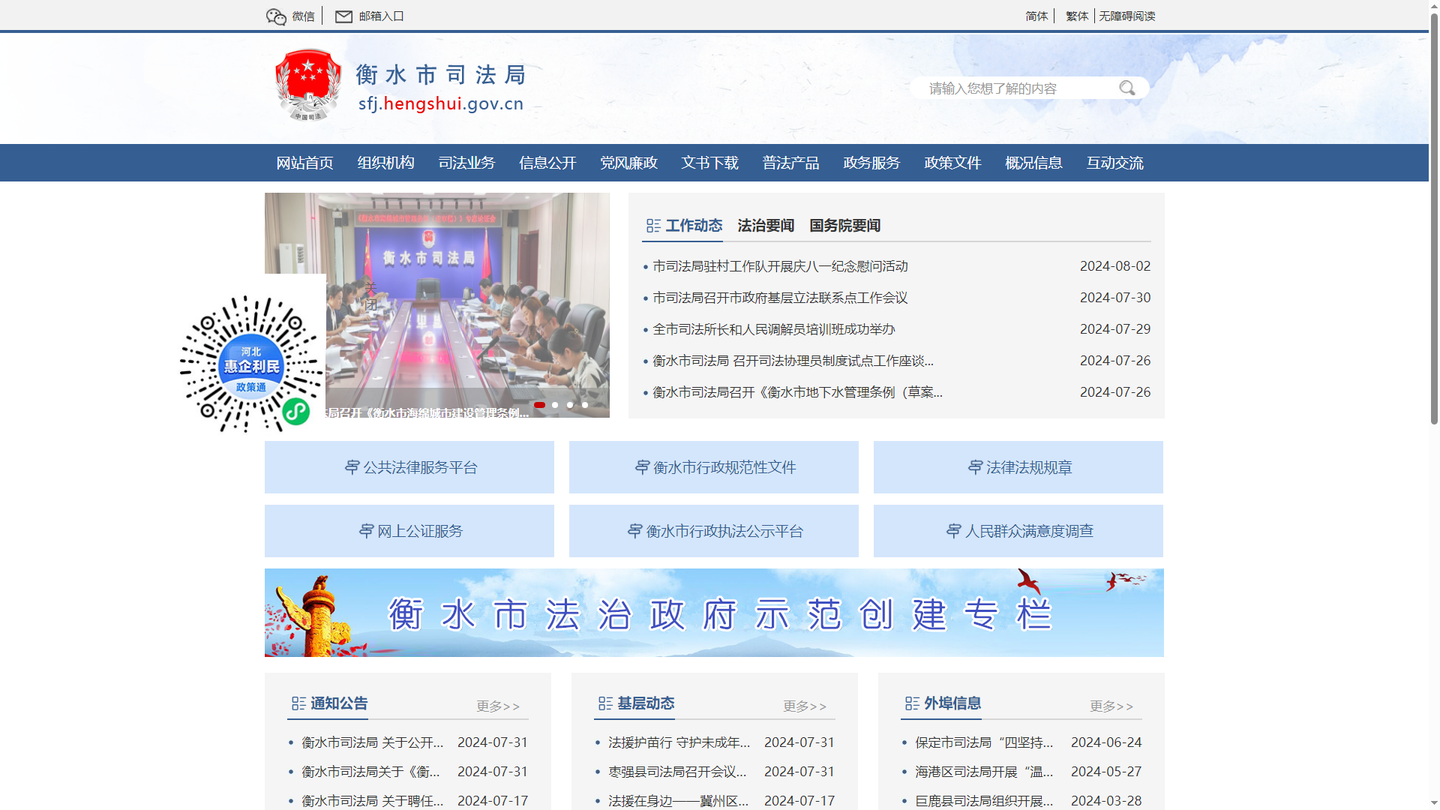
Task: Open the 文书下载 nav item
Action: coord(710,163)
